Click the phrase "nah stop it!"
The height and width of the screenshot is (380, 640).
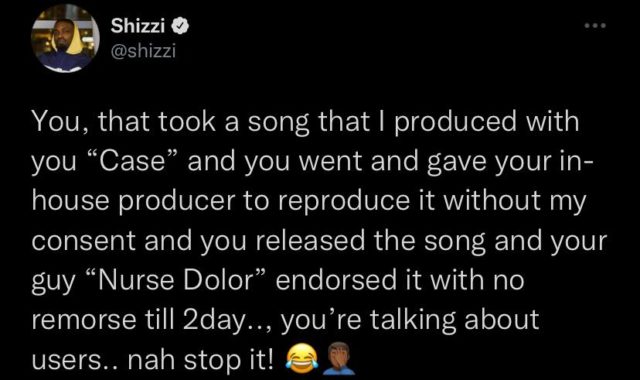pos(200,360)
